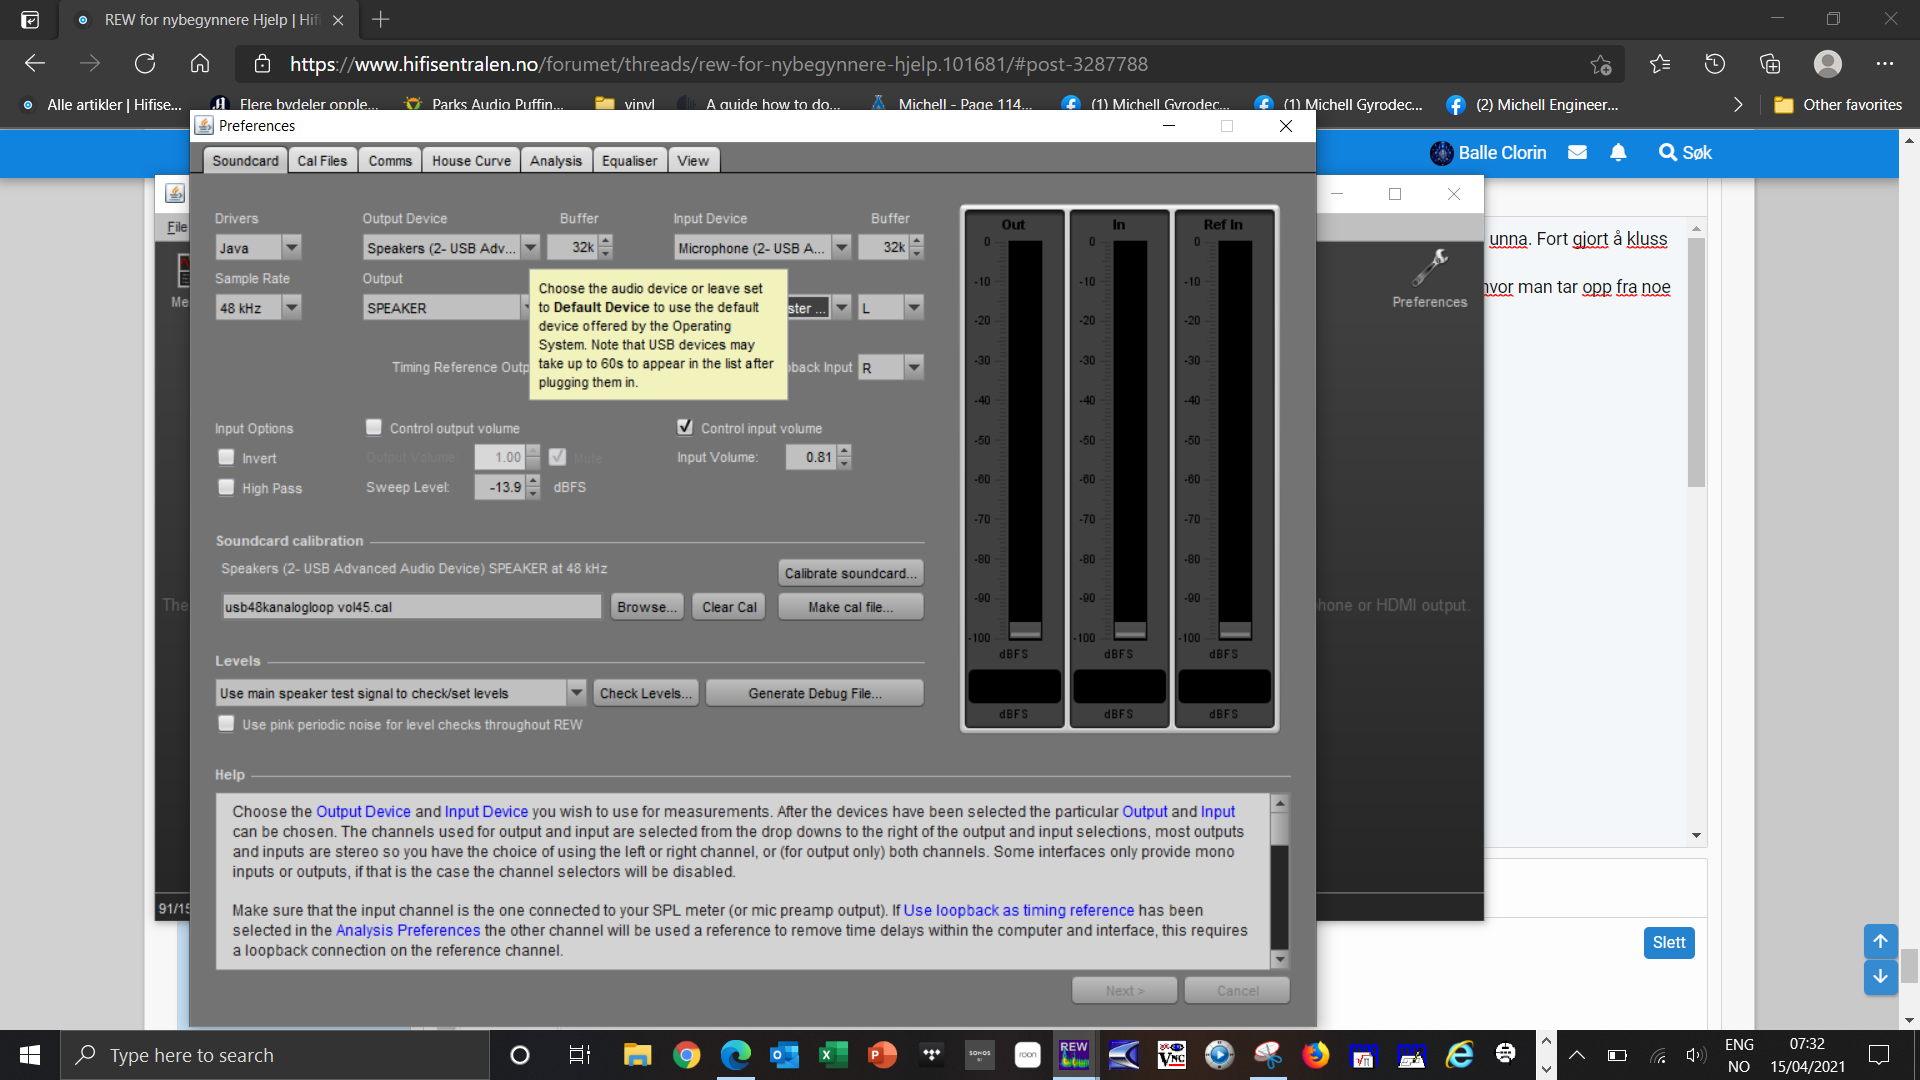Open the Drivers Java dropdown
Image resolution: width=1920 pixels, height=1080 pixels.
291,248
